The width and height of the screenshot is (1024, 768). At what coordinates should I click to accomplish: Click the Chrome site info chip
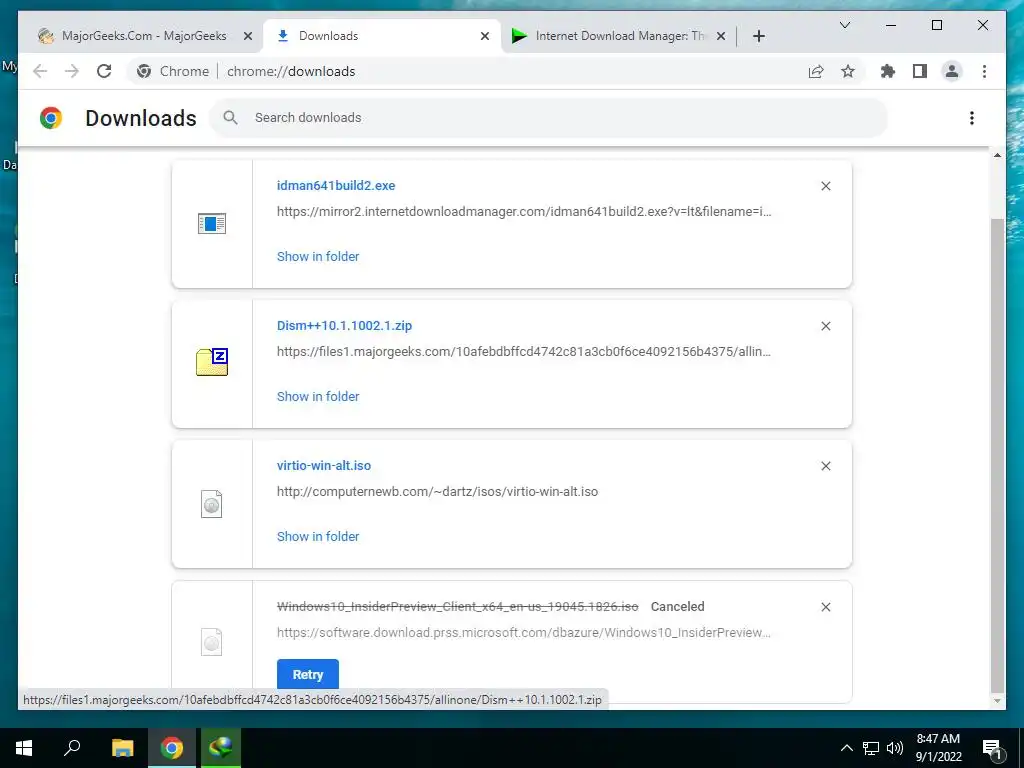point(172,71)
